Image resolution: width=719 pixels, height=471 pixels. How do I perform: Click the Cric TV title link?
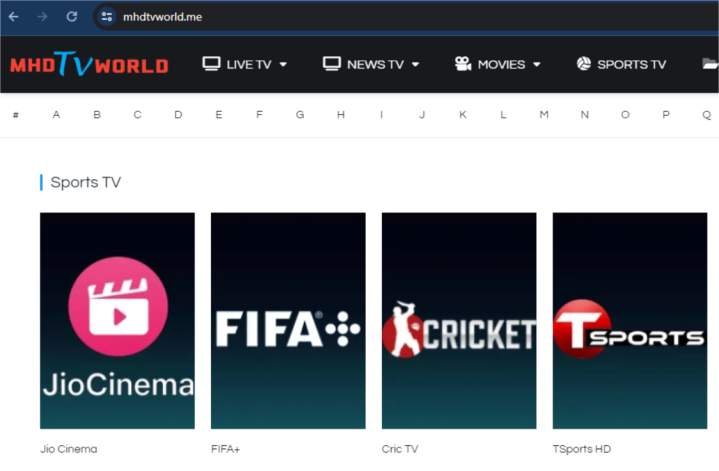click(x=400, y=449)
